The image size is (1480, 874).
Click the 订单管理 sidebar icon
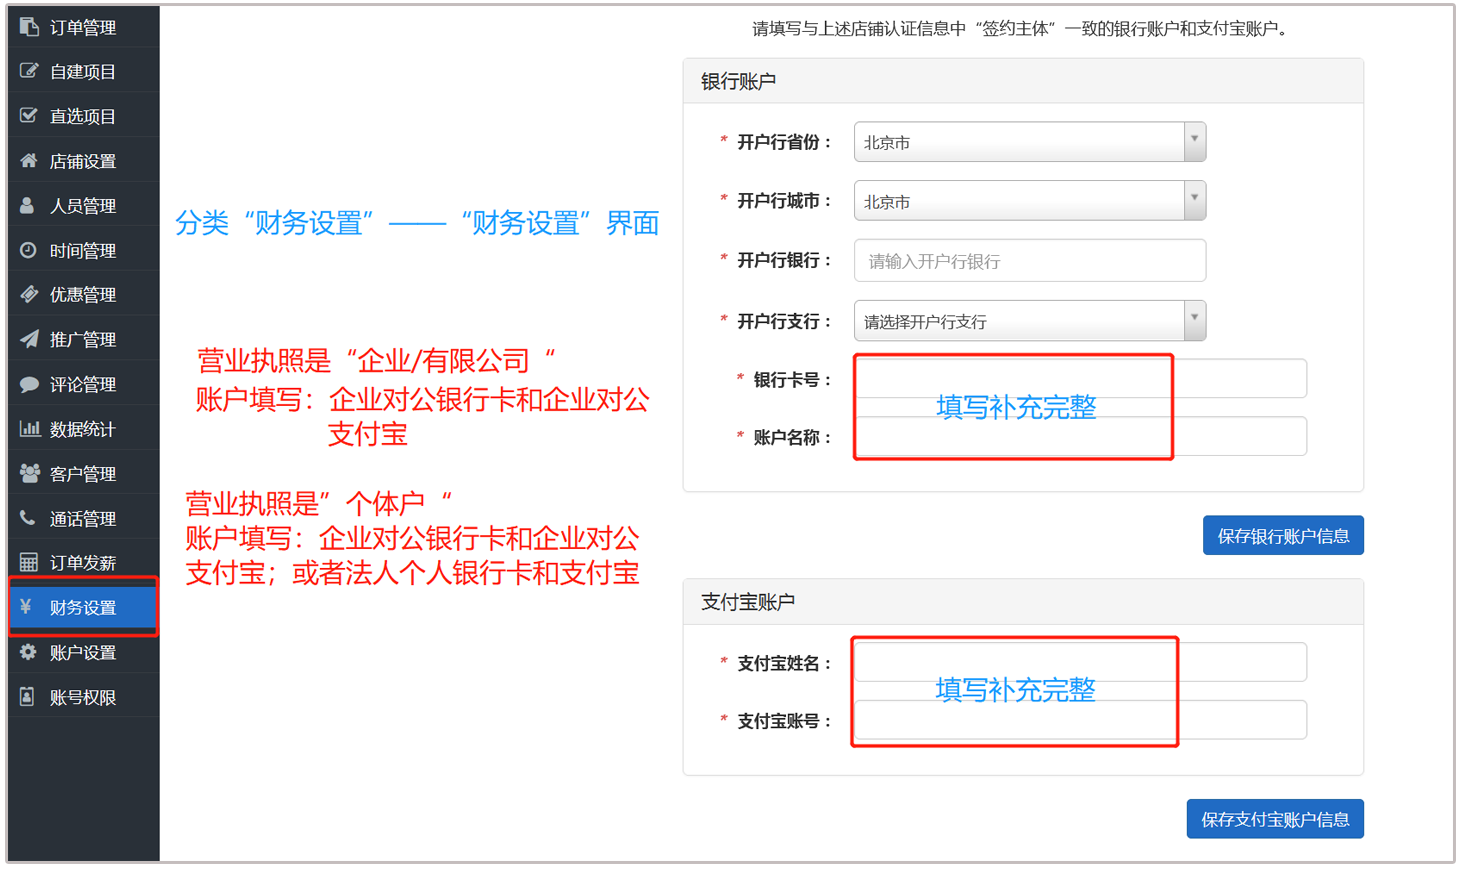[x=29, y=27]
